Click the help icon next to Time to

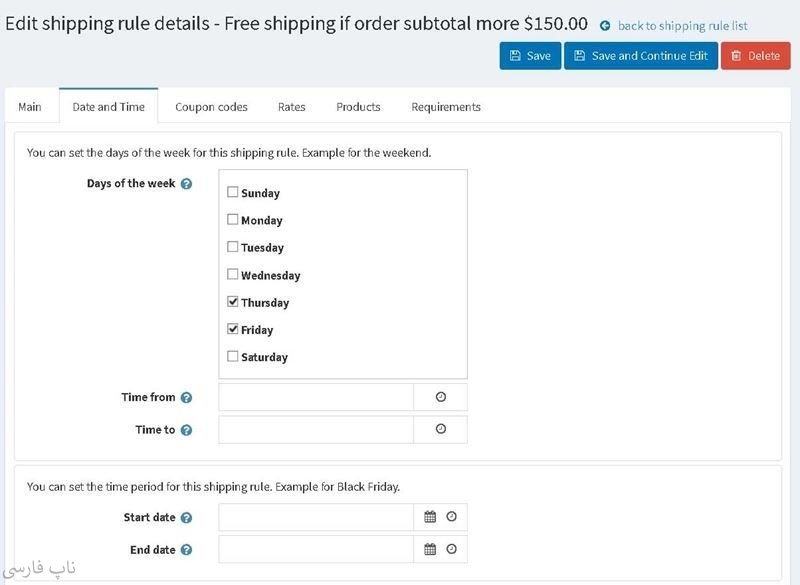(x=186, y=431)
